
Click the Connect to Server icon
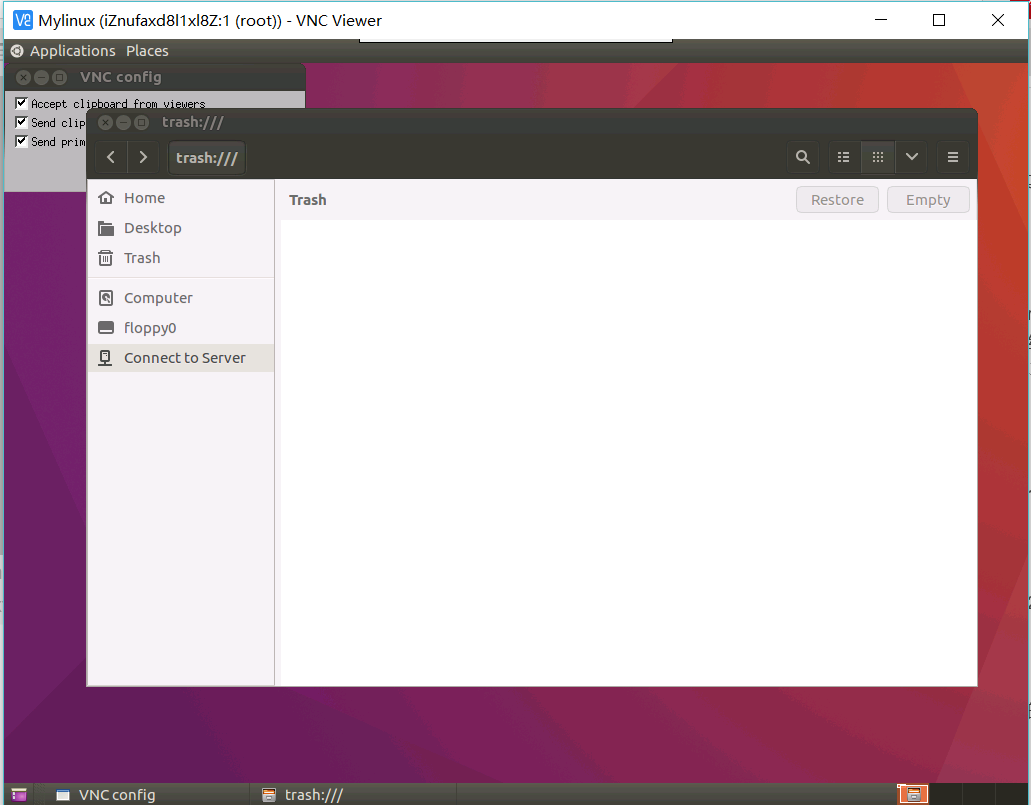[x=105, y=358]
